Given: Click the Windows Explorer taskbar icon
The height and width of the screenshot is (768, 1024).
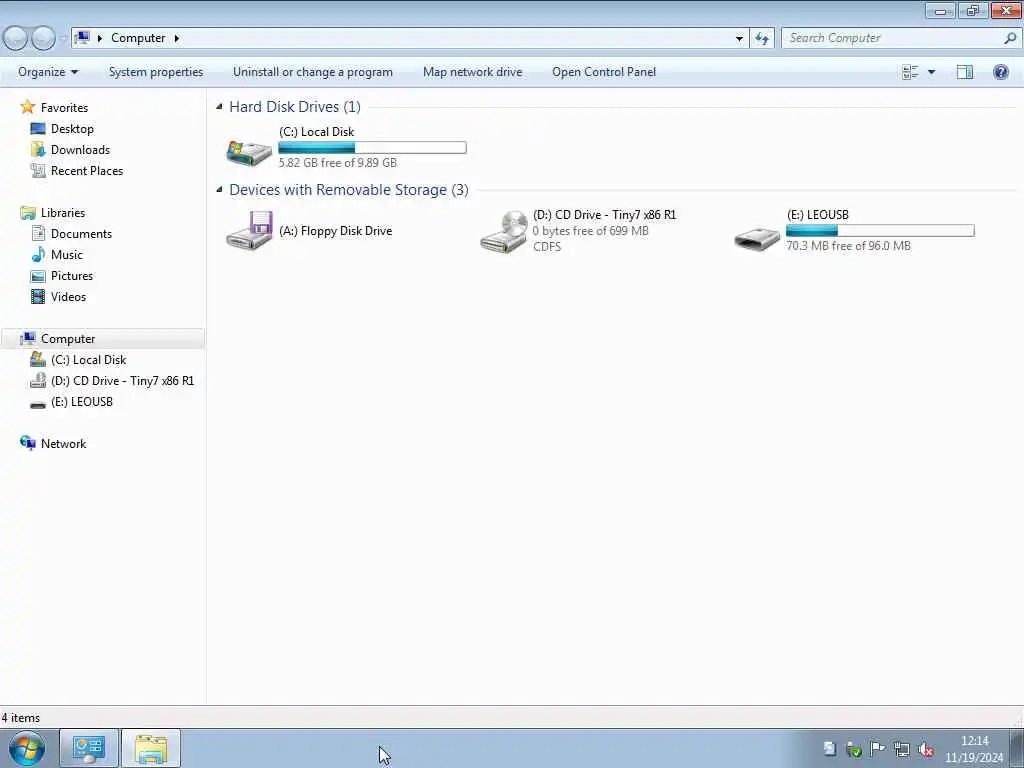Looking at the screenshot, I should (x=151, y=748).
